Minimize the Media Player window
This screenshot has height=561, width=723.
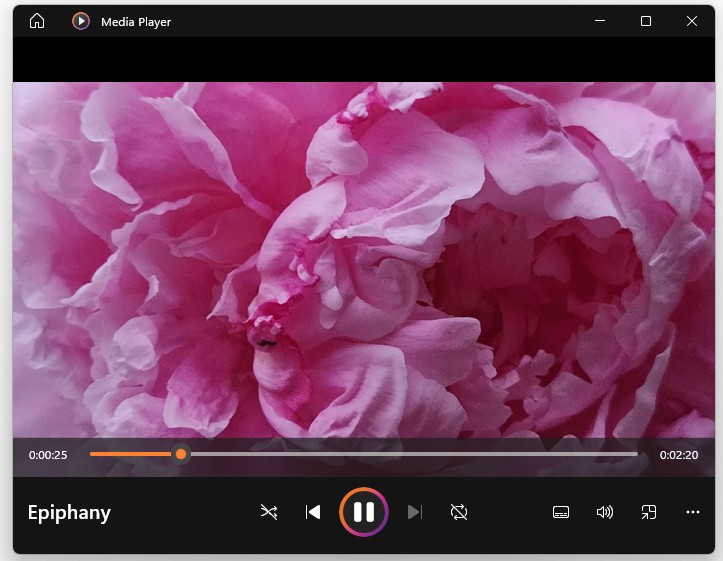[601, 21]
